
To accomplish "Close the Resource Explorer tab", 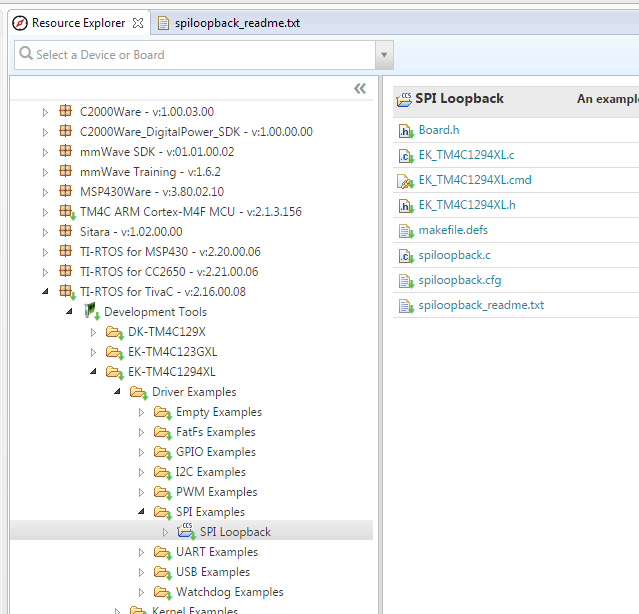I will click(138, 23).
